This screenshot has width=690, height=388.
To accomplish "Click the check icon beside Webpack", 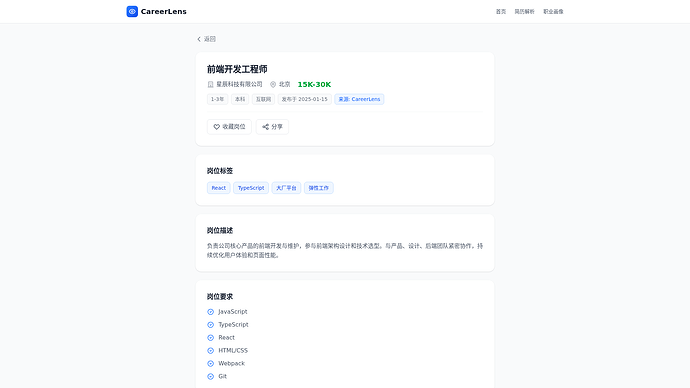I will click(x=210, y=363).
